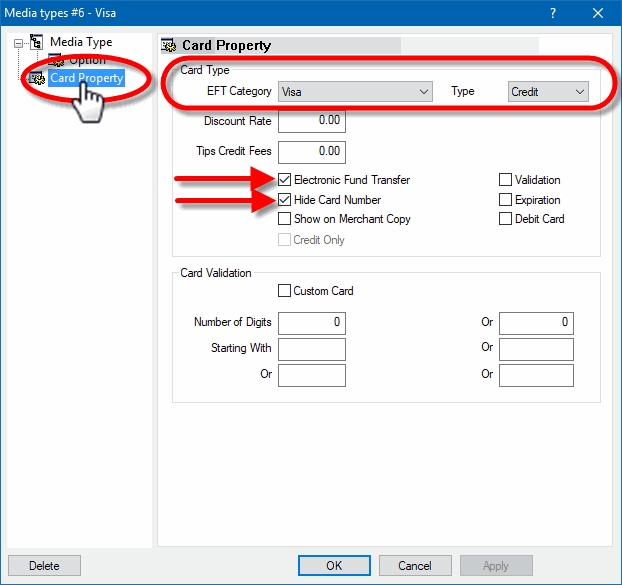The width and height of the screenshot is (622, 585).
Task: Collapse the Media Type tree node
Action: point(17,43)
